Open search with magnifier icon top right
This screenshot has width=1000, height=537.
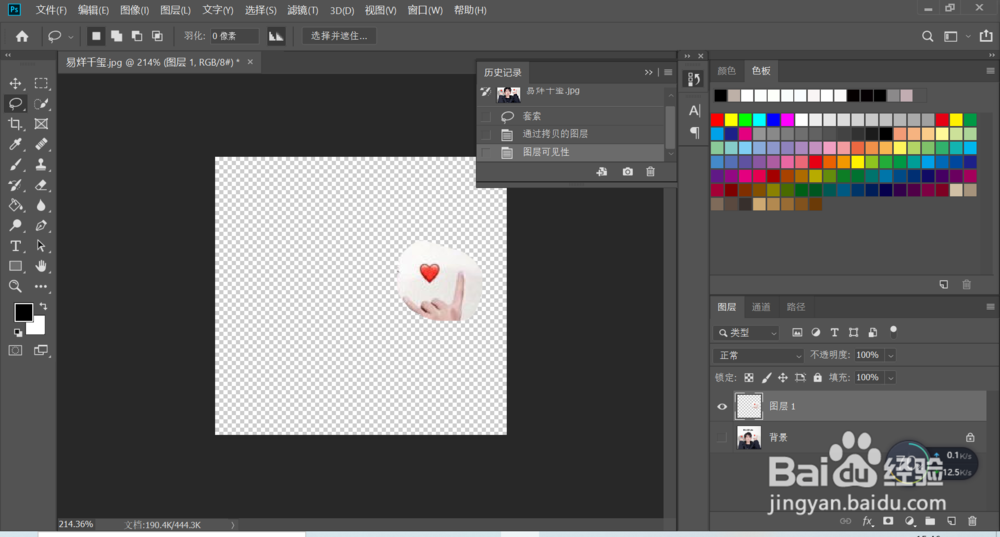(x=927, y=36)
